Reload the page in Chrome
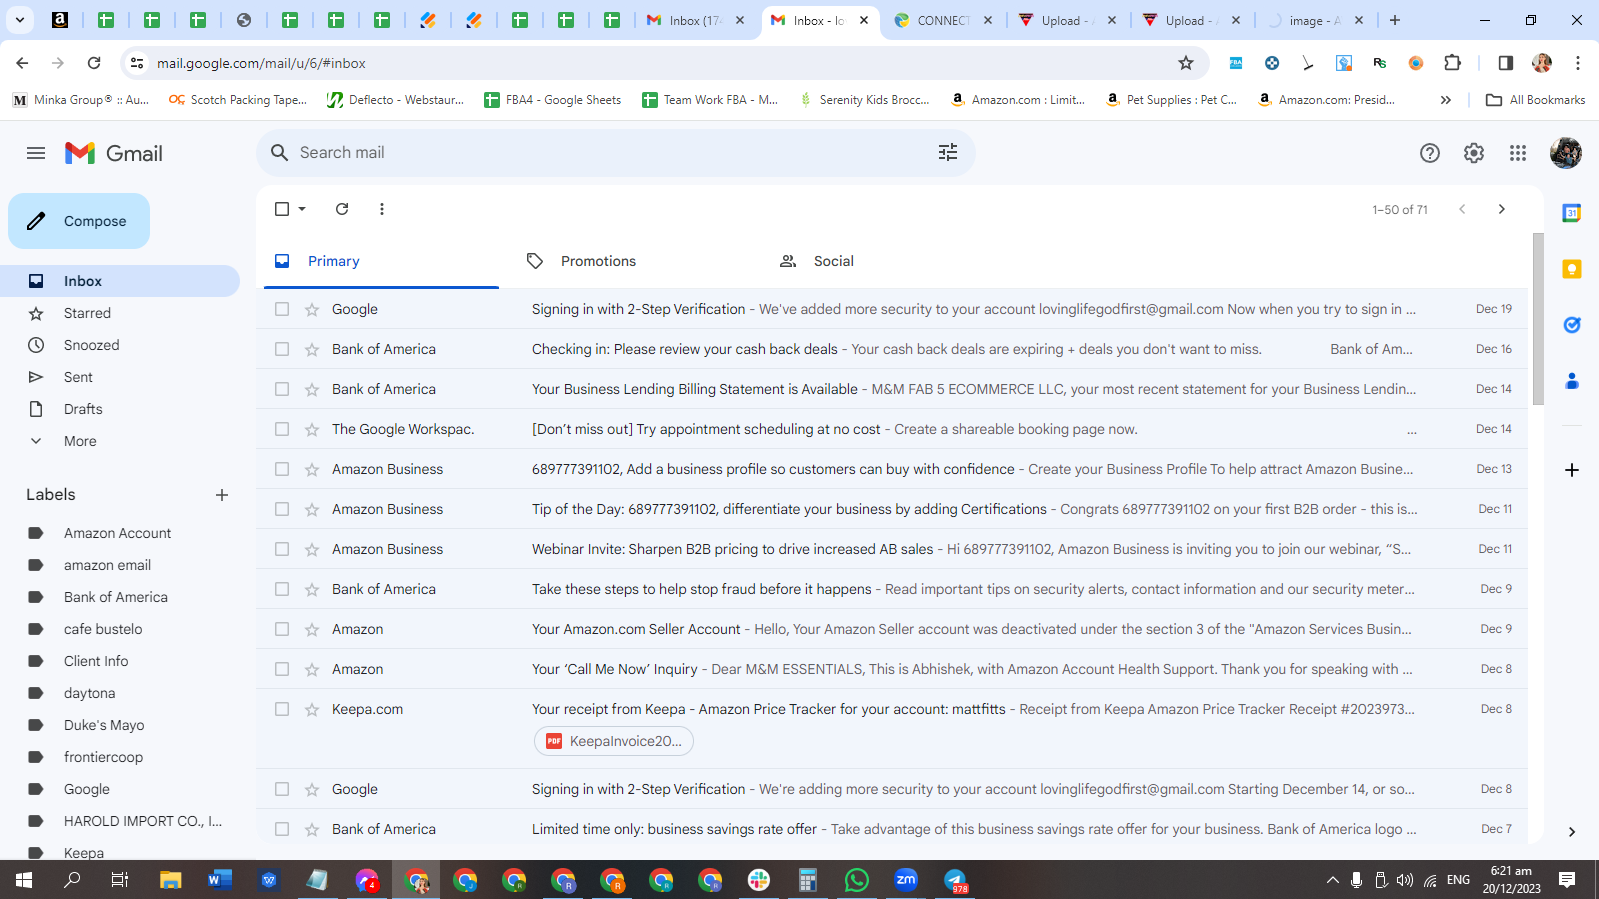 (x=94, y=63)
